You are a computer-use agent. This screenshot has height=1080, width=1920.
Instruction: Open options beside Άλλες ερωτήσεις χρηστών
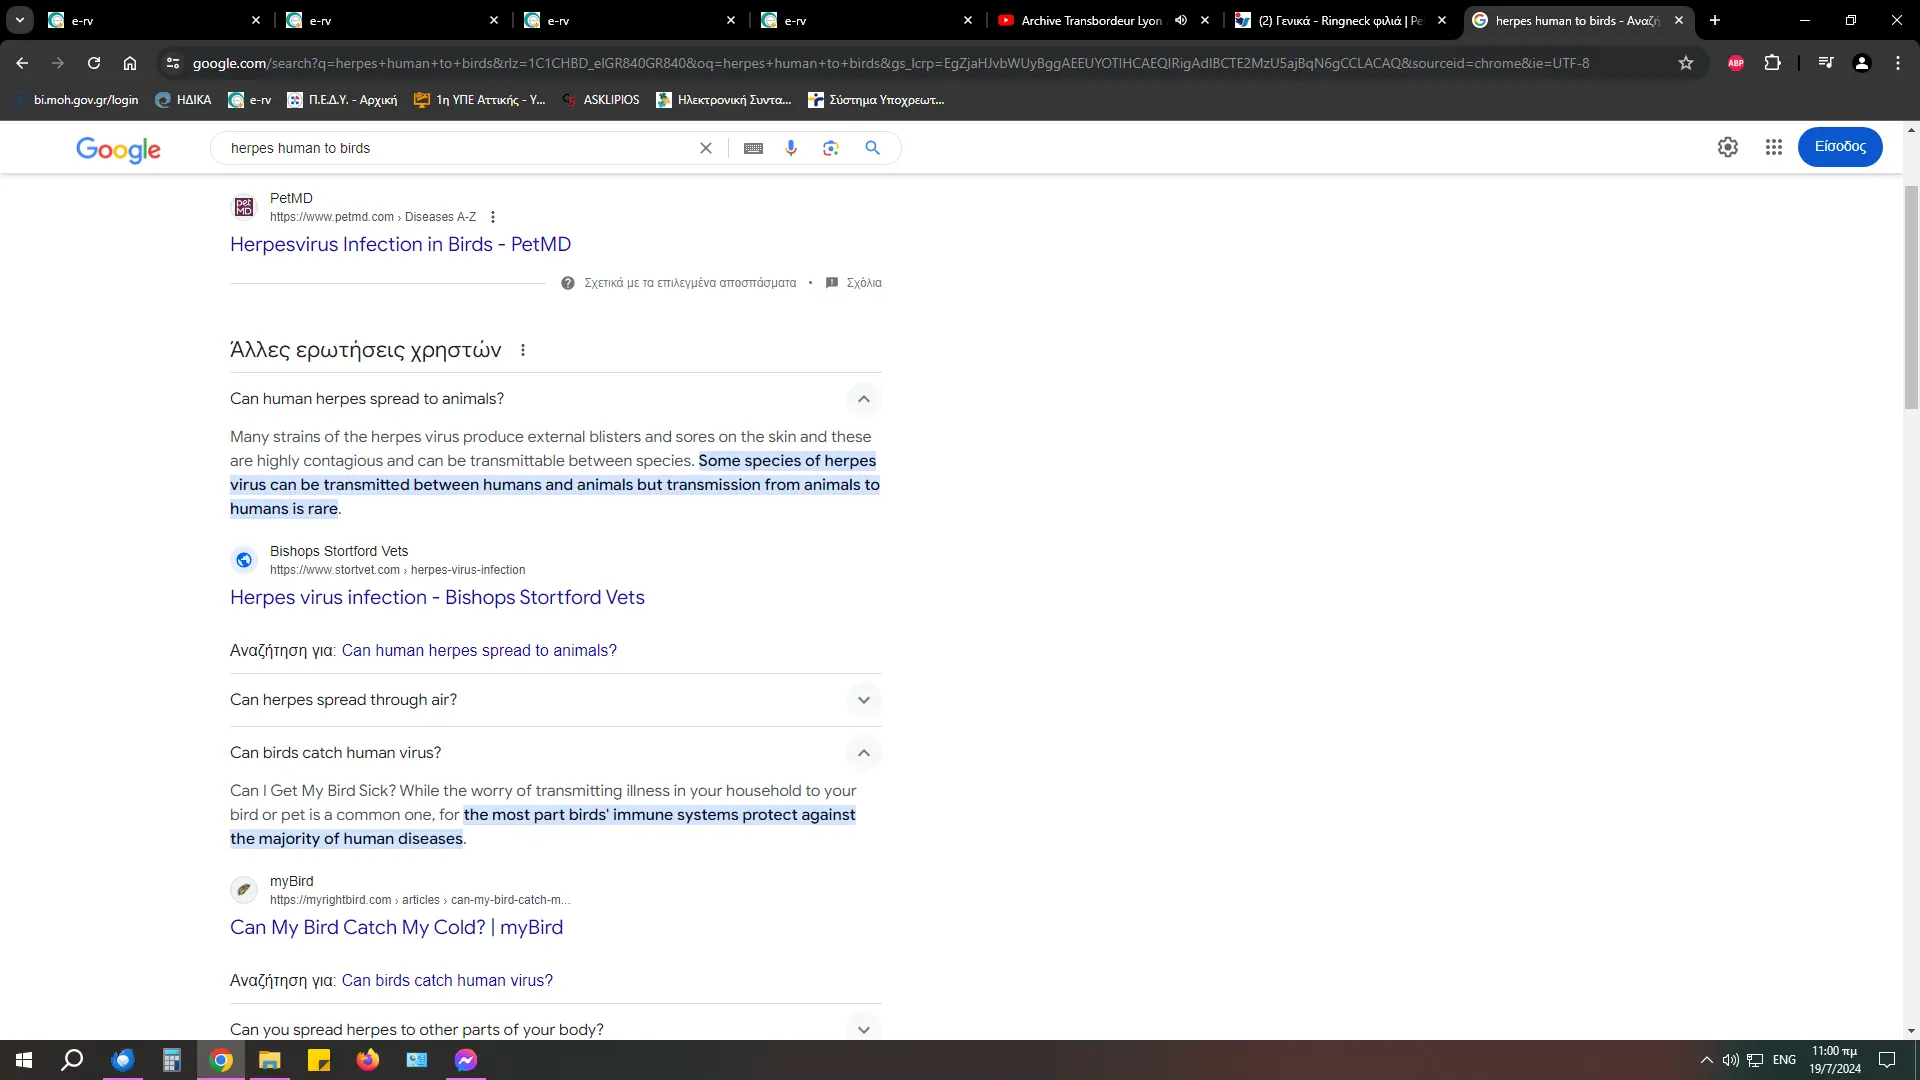pyautogui.click(x=523, y=350)
